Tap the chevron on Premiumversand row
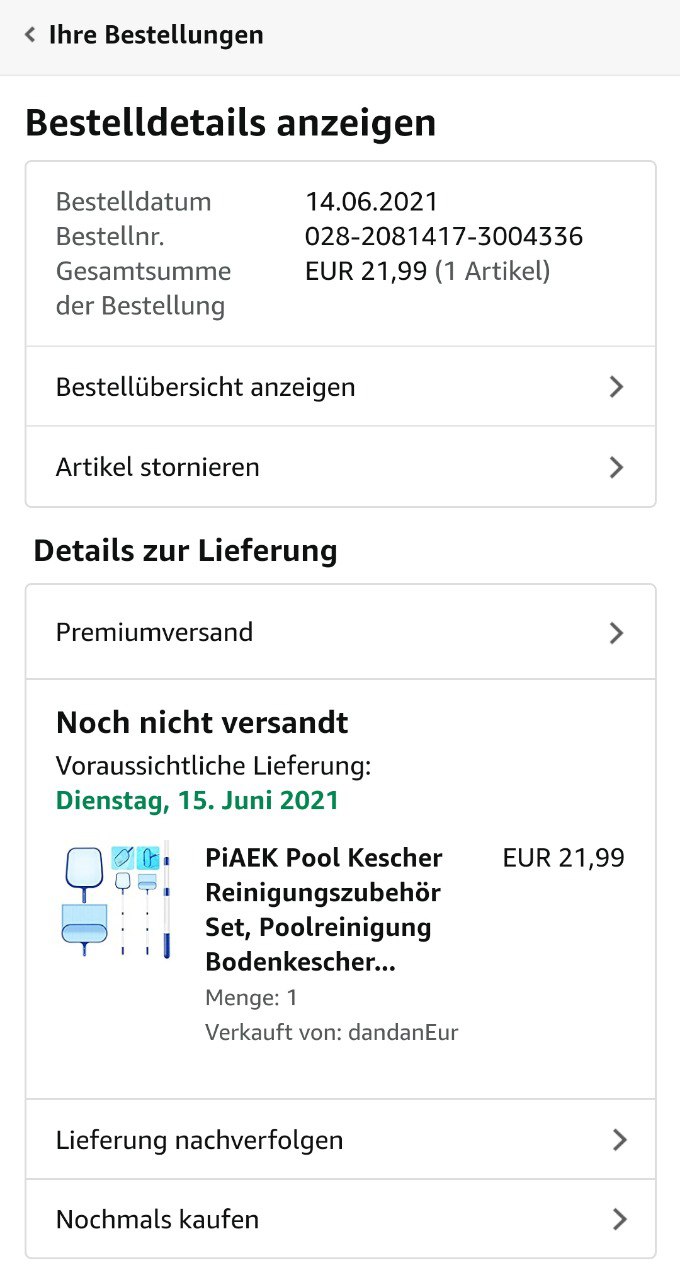The height and width of the screenshot is (1280, 680). [x=616, y=632]
